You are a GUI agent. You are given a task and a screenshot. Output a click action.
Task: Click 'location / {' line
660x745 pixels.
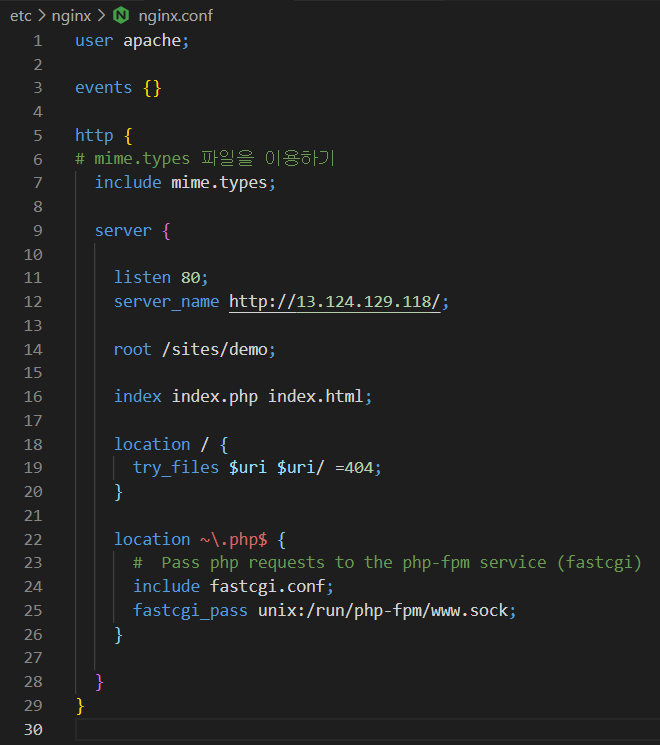171,445
